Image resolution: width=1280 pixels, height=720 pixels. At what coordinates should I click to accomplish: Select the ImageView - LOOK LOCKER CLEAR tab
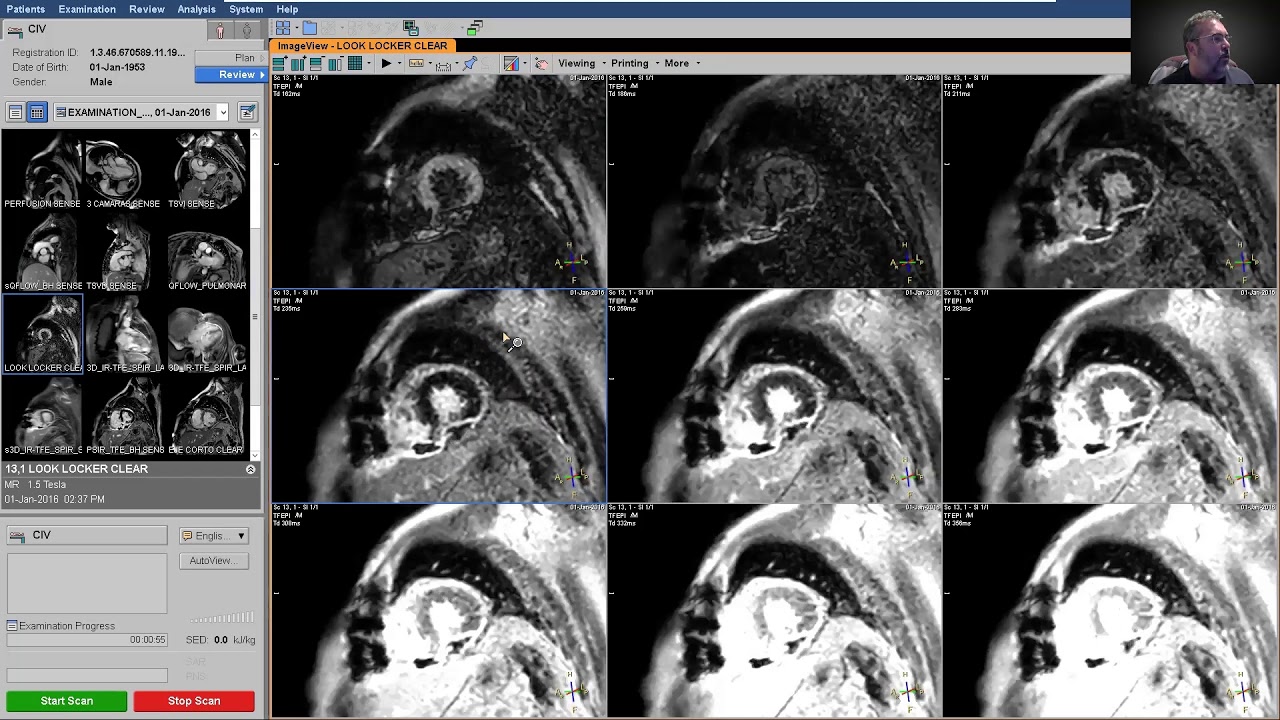click(362, 46)
